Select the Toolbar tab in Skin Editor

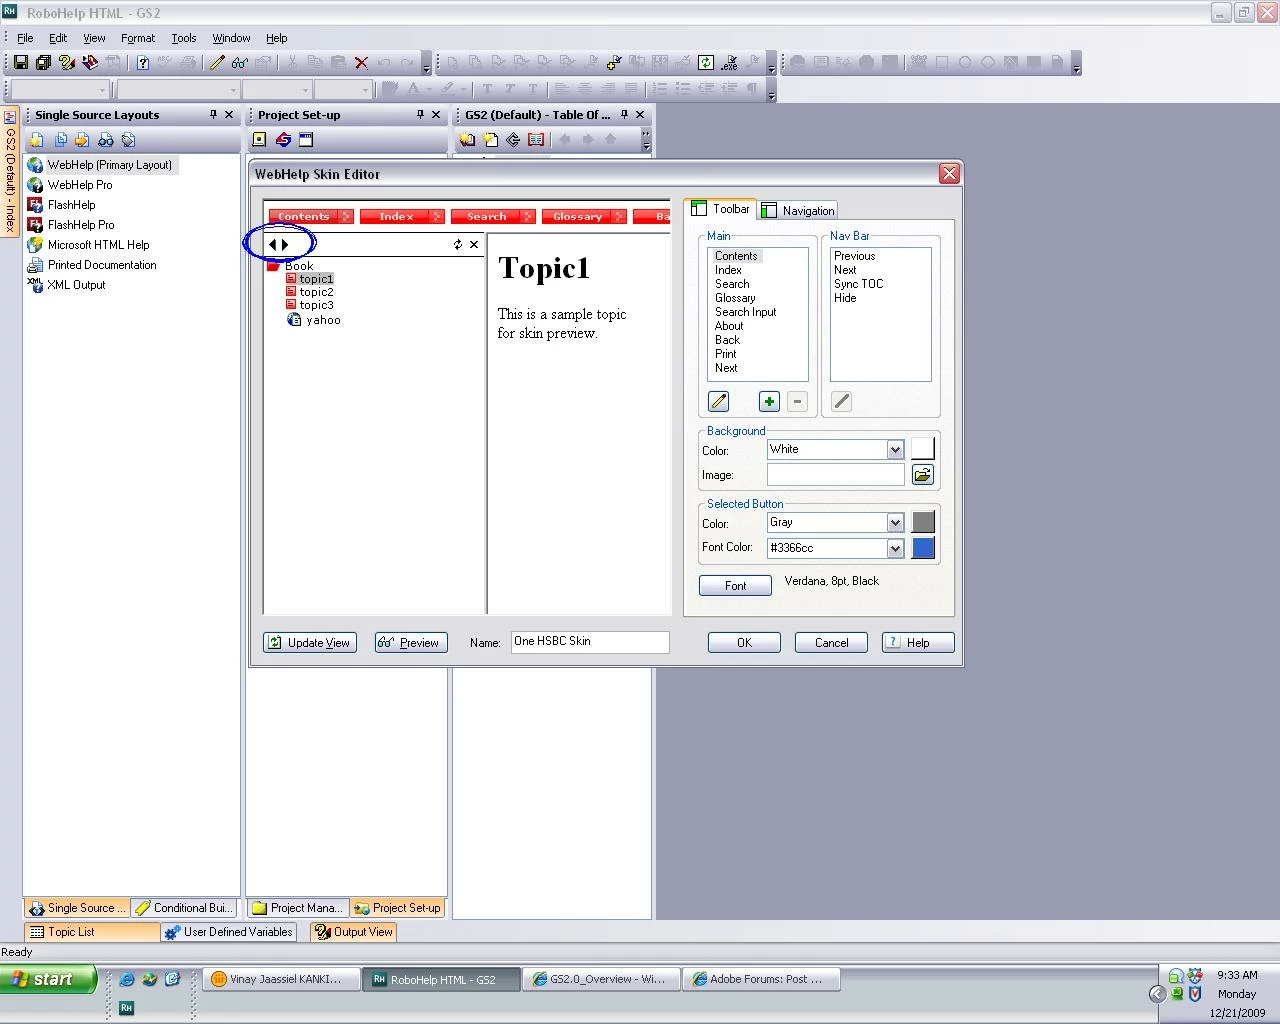[x=721, y=209]
